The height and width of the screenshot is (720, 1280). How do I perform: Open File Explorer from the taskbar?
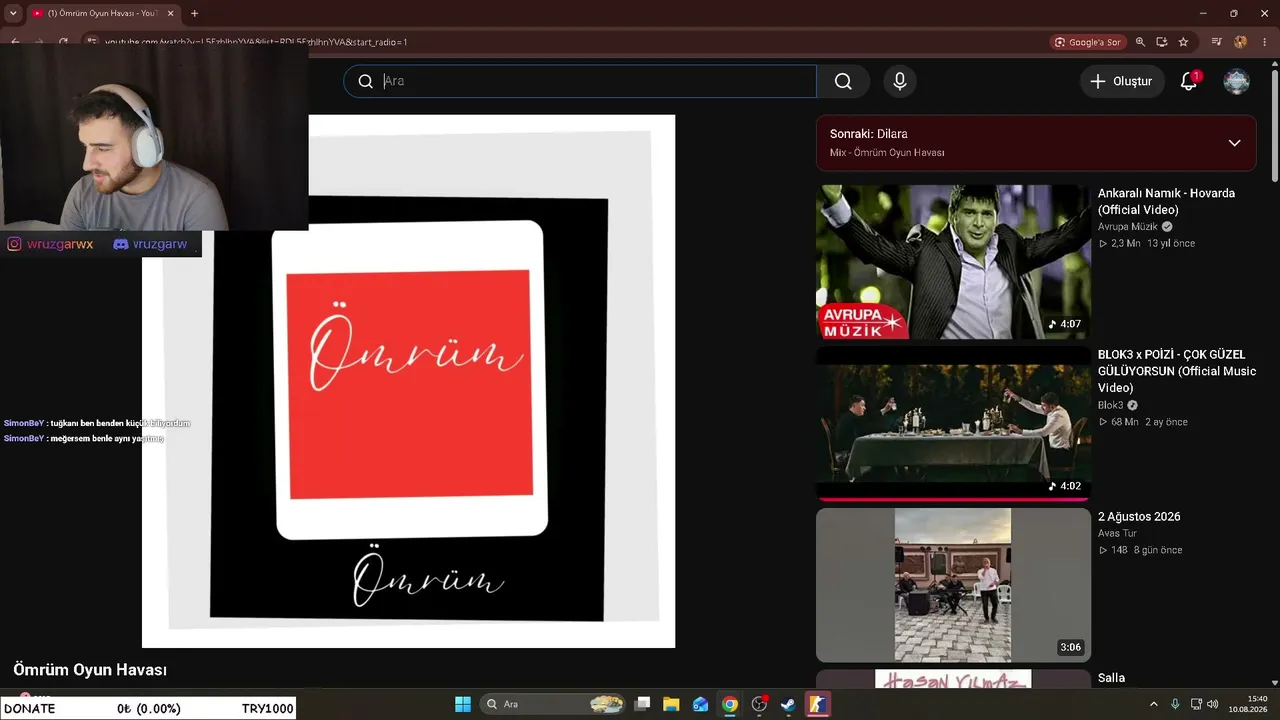[x=671, y=704]
